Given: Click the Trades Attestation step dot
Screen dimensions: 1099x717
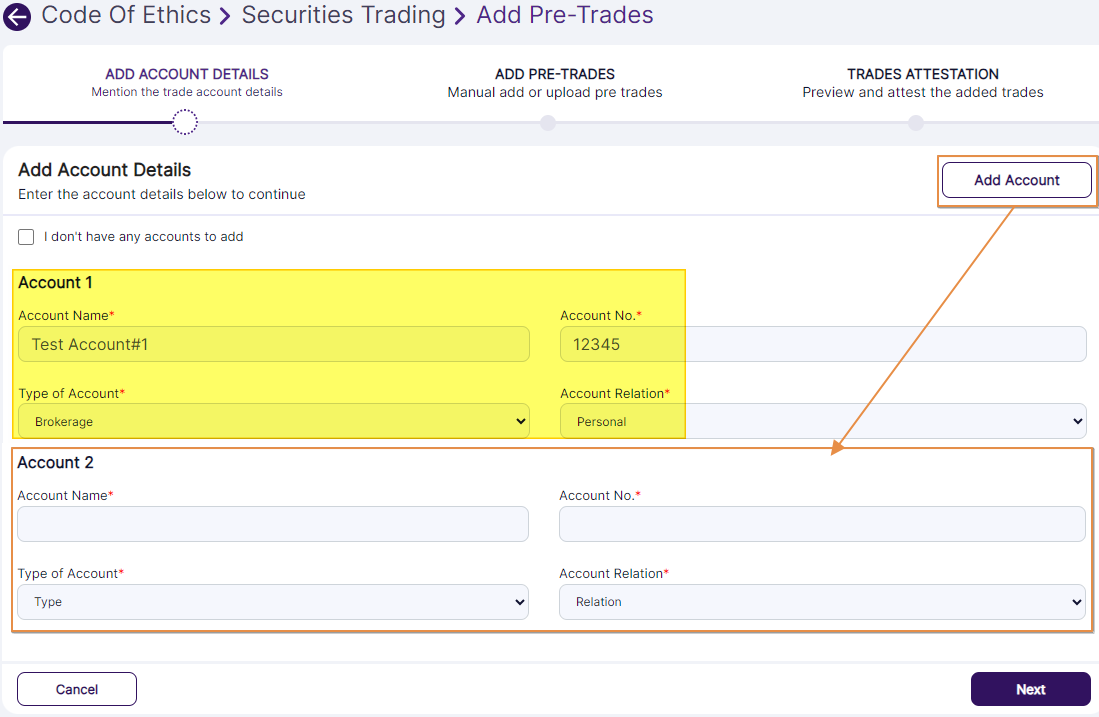Looking at the screenshot, I should pyautogui.click(x=916, y=123).
